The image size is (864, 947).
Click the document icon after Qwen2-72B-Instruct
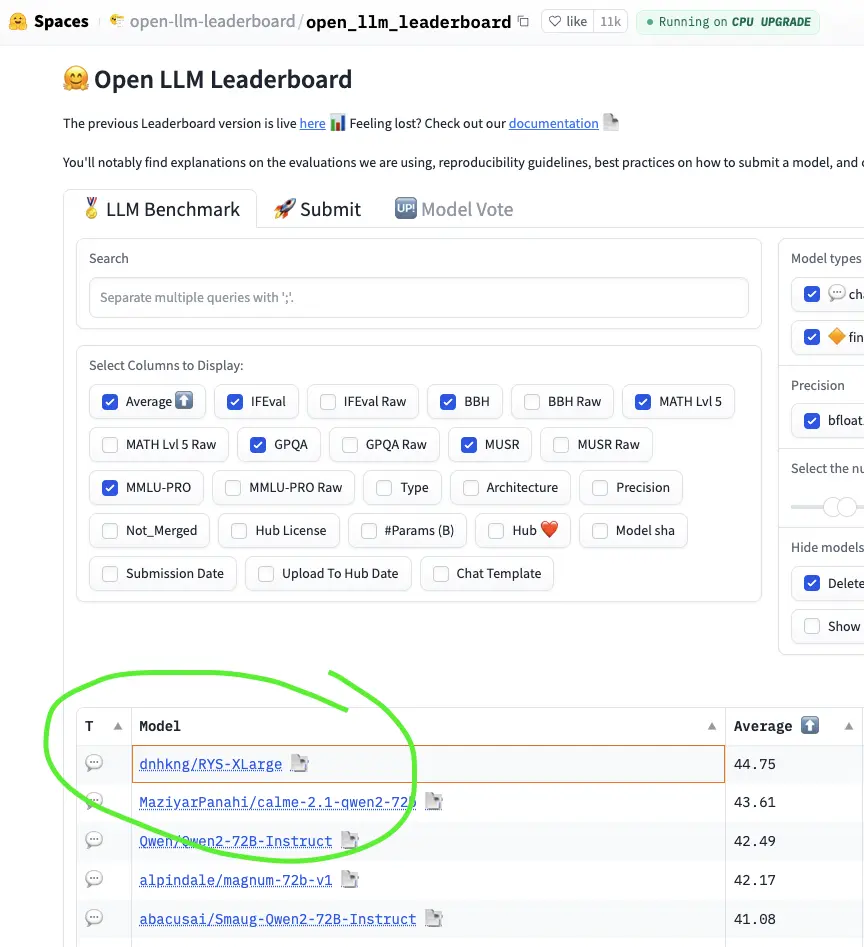pyautogui.click(x=350, y=840)
